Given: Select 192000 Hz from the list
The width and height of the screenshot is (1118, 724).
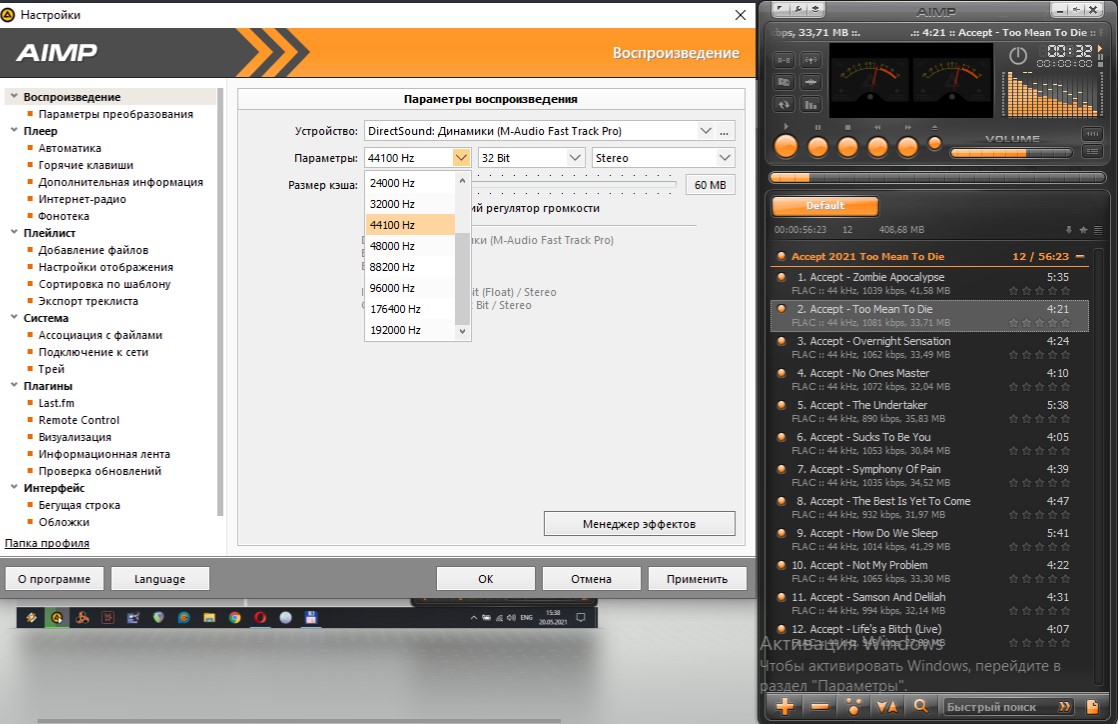Looking at the screenshot, I should (410, 330).
